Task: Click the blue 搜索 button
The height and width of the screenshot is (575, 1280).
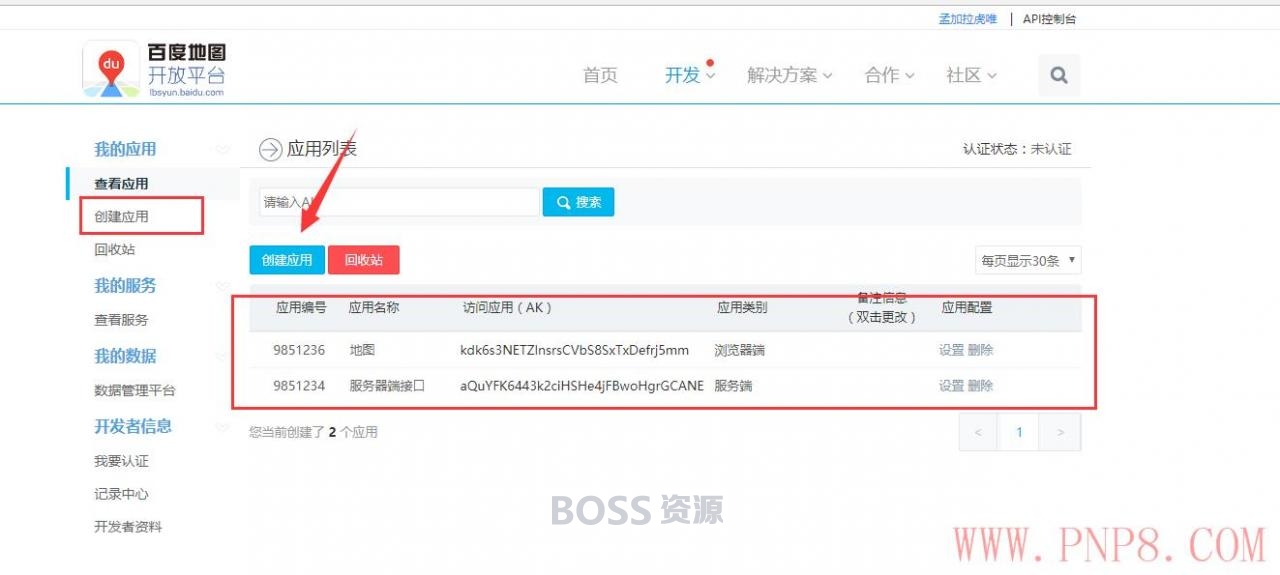Action: click(578, 202)
